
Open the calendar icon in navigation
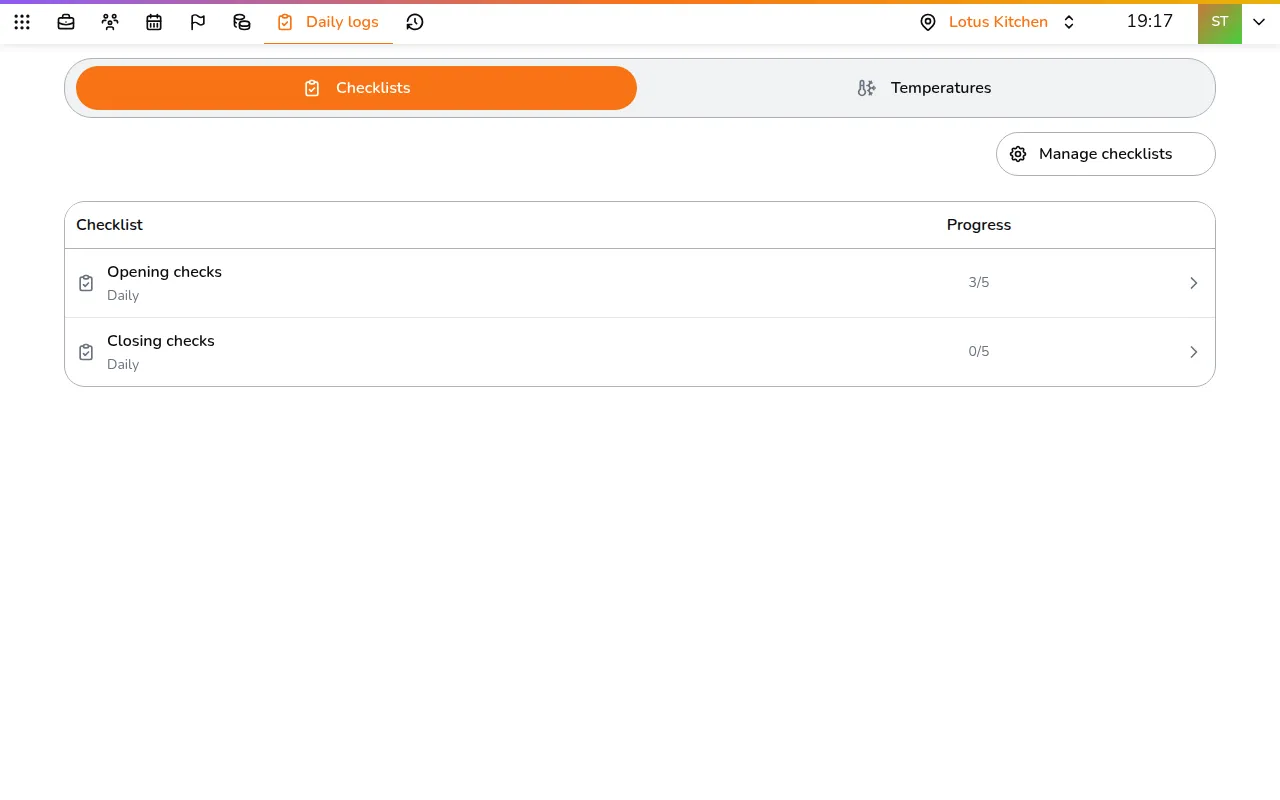(154, 22)
